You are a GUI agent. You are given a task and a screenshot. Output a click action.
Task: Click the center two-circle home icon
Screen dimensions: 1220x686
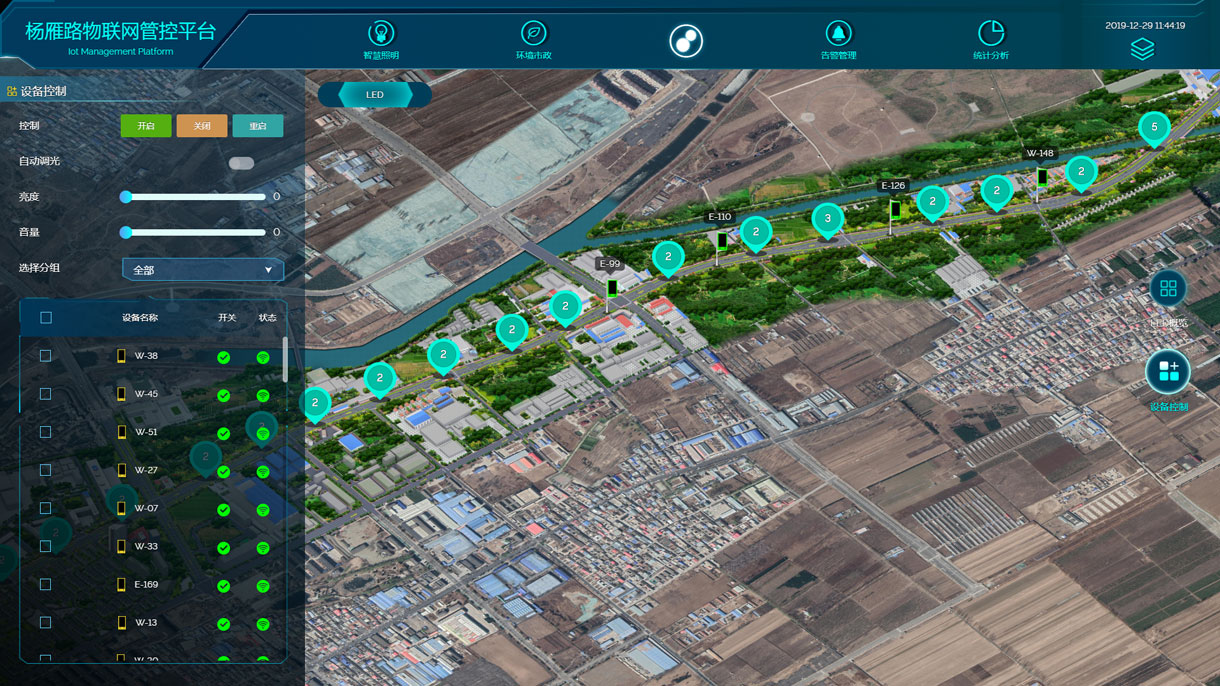click(686, 41)
